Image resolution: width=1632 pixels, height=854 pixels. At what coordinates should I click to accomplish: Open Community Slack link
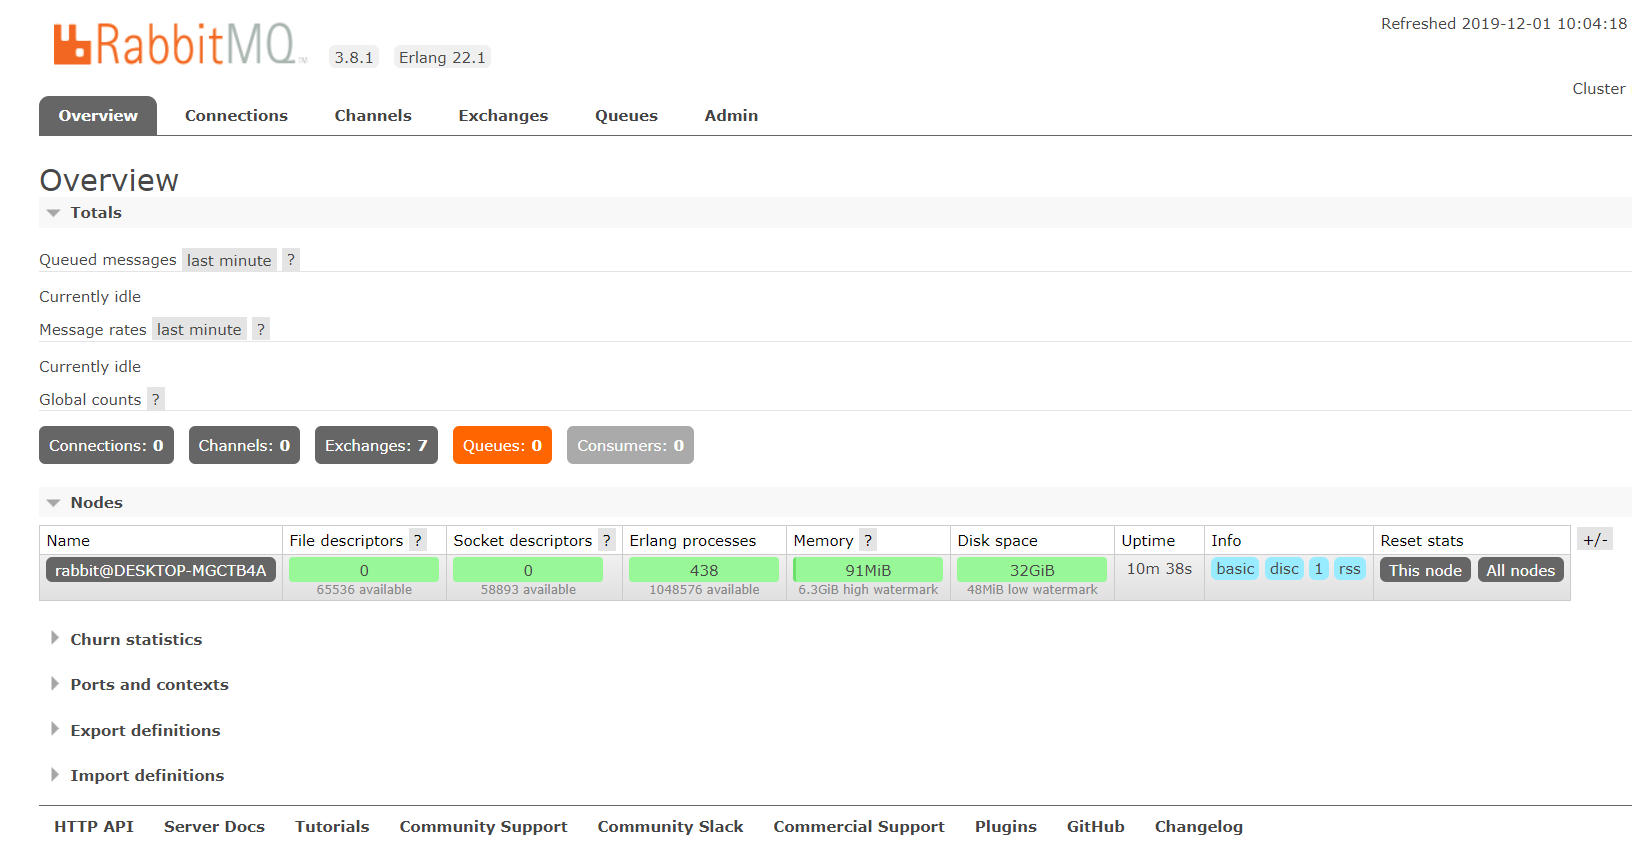pos(670,827)
